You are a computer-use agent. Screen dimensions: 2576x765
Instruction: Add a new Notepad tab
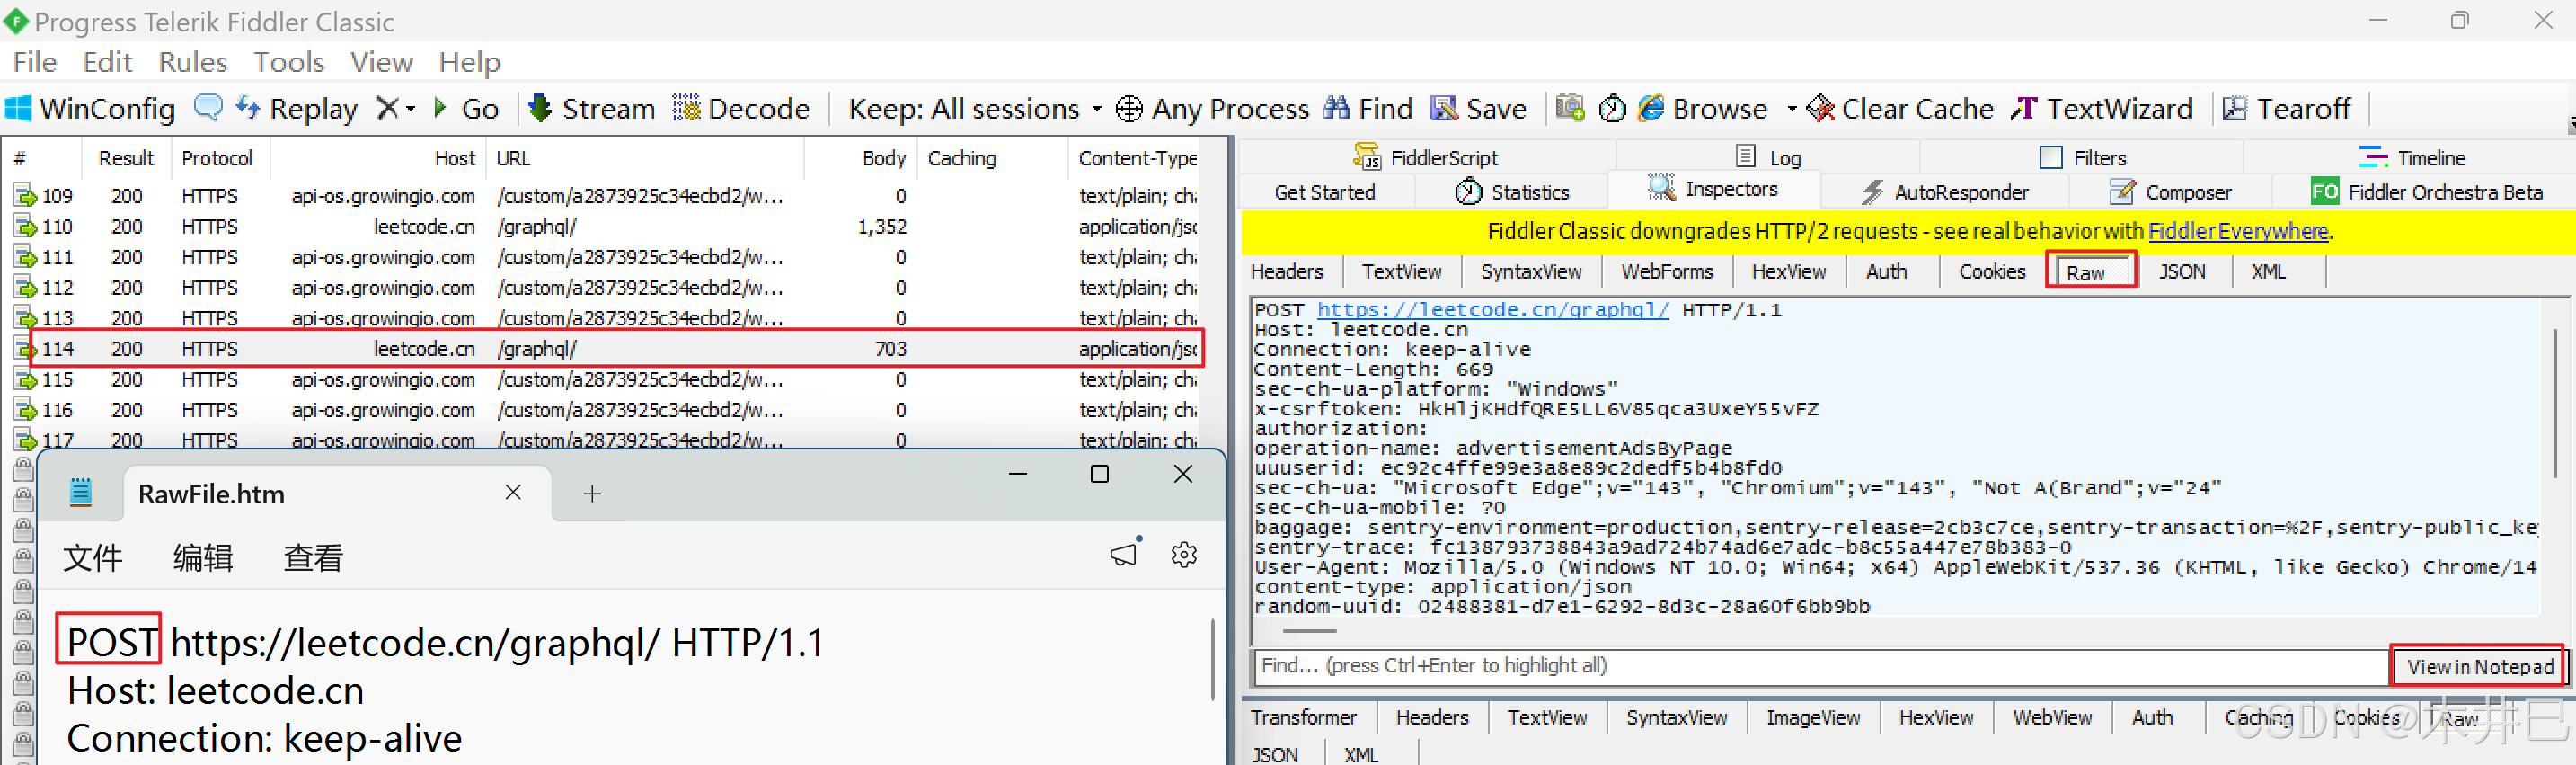pyautogui.click(x=592, y=493)
